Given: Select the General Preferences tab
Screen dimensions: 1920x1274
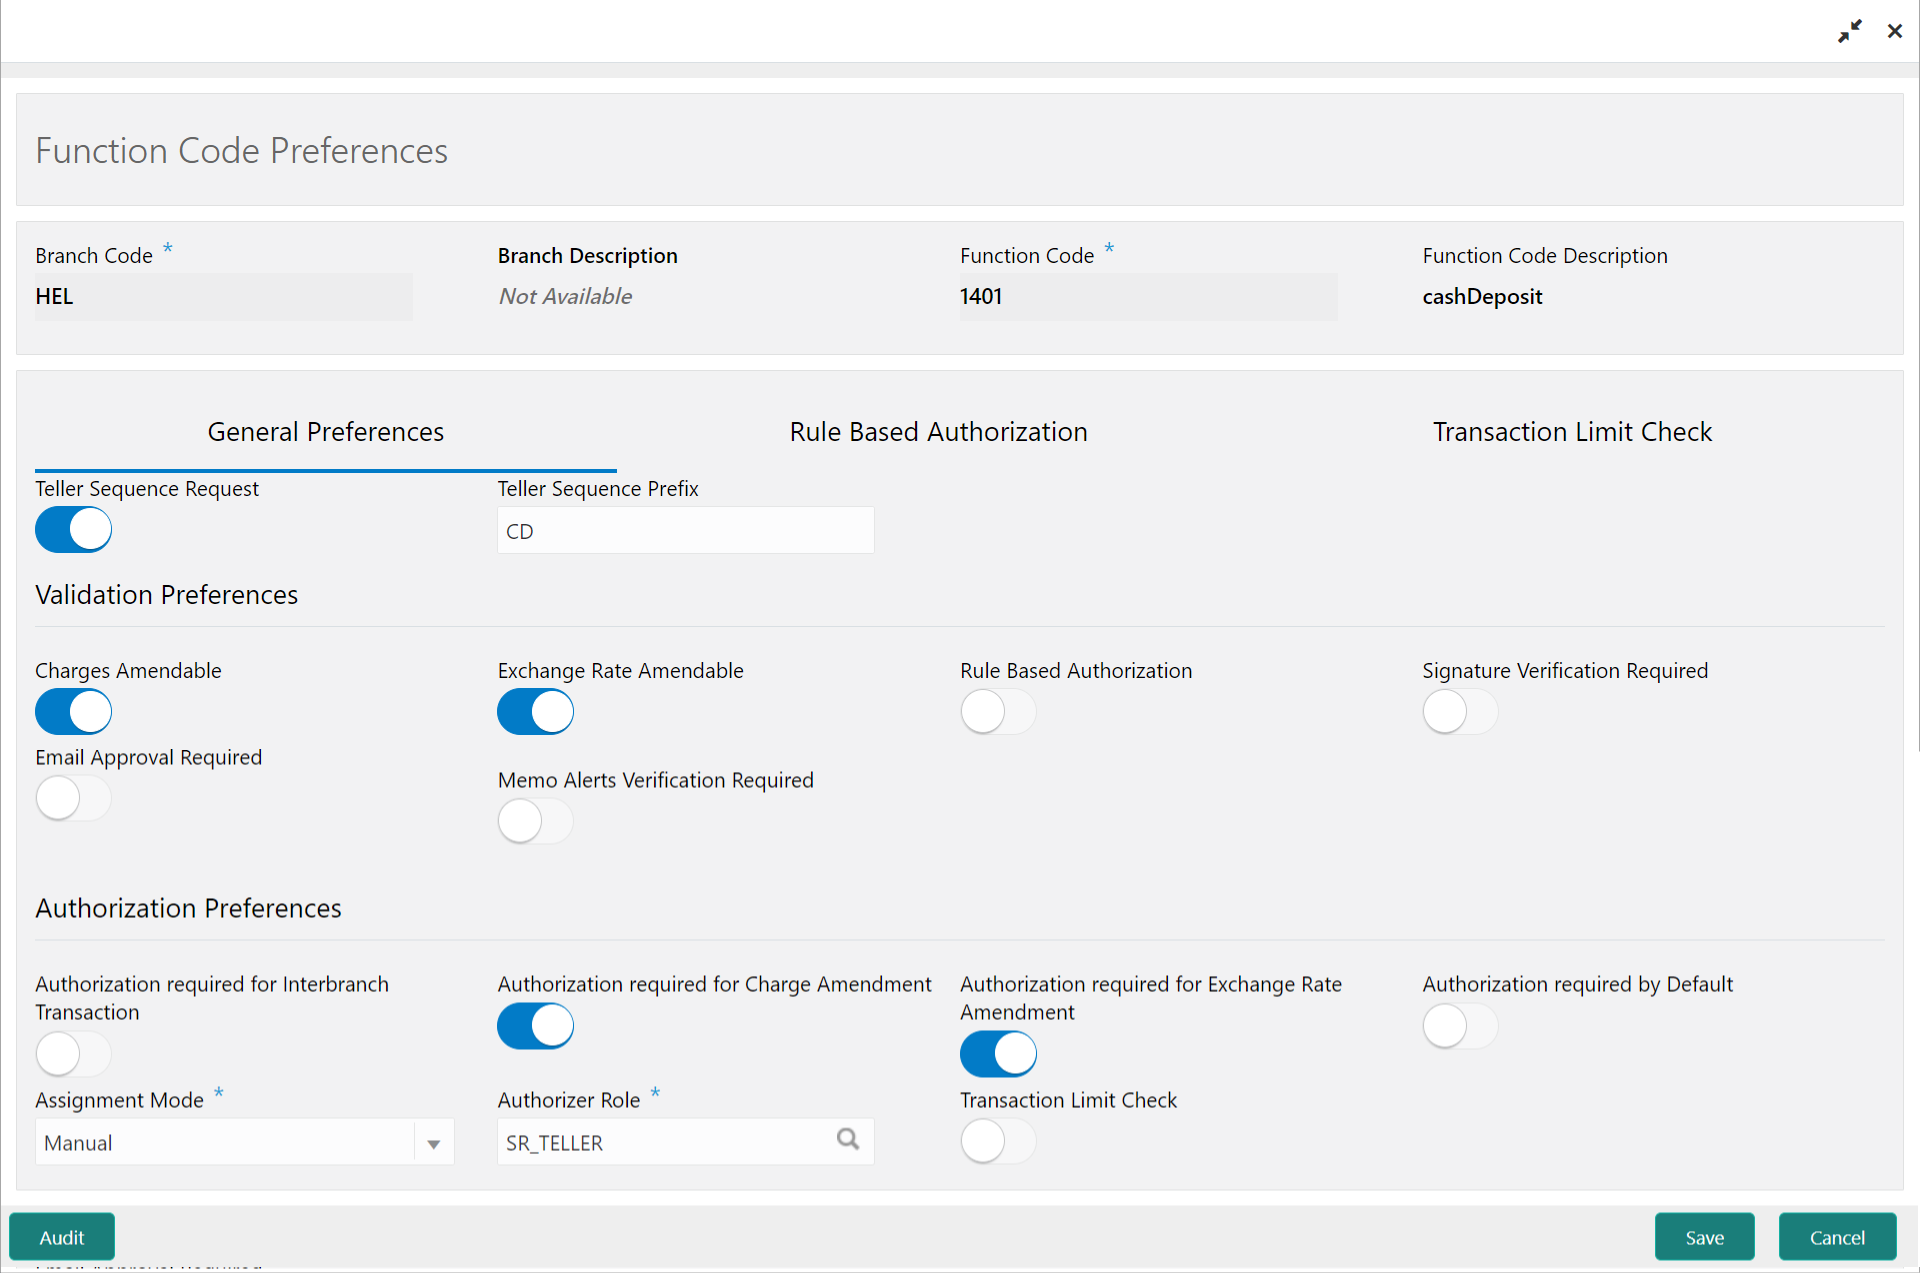Looking at the screenshot, I should pos(326,432).
